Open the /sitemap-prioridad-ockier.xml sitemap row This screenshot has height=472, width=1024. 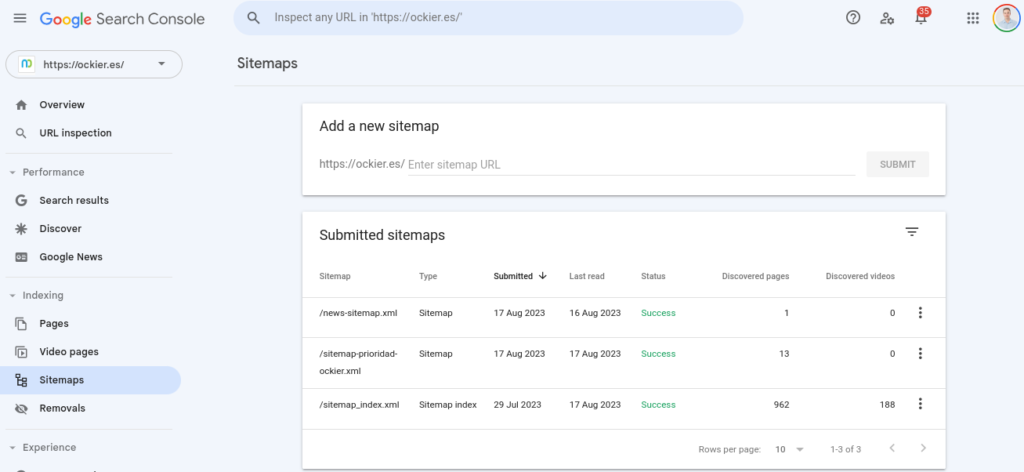624,362
